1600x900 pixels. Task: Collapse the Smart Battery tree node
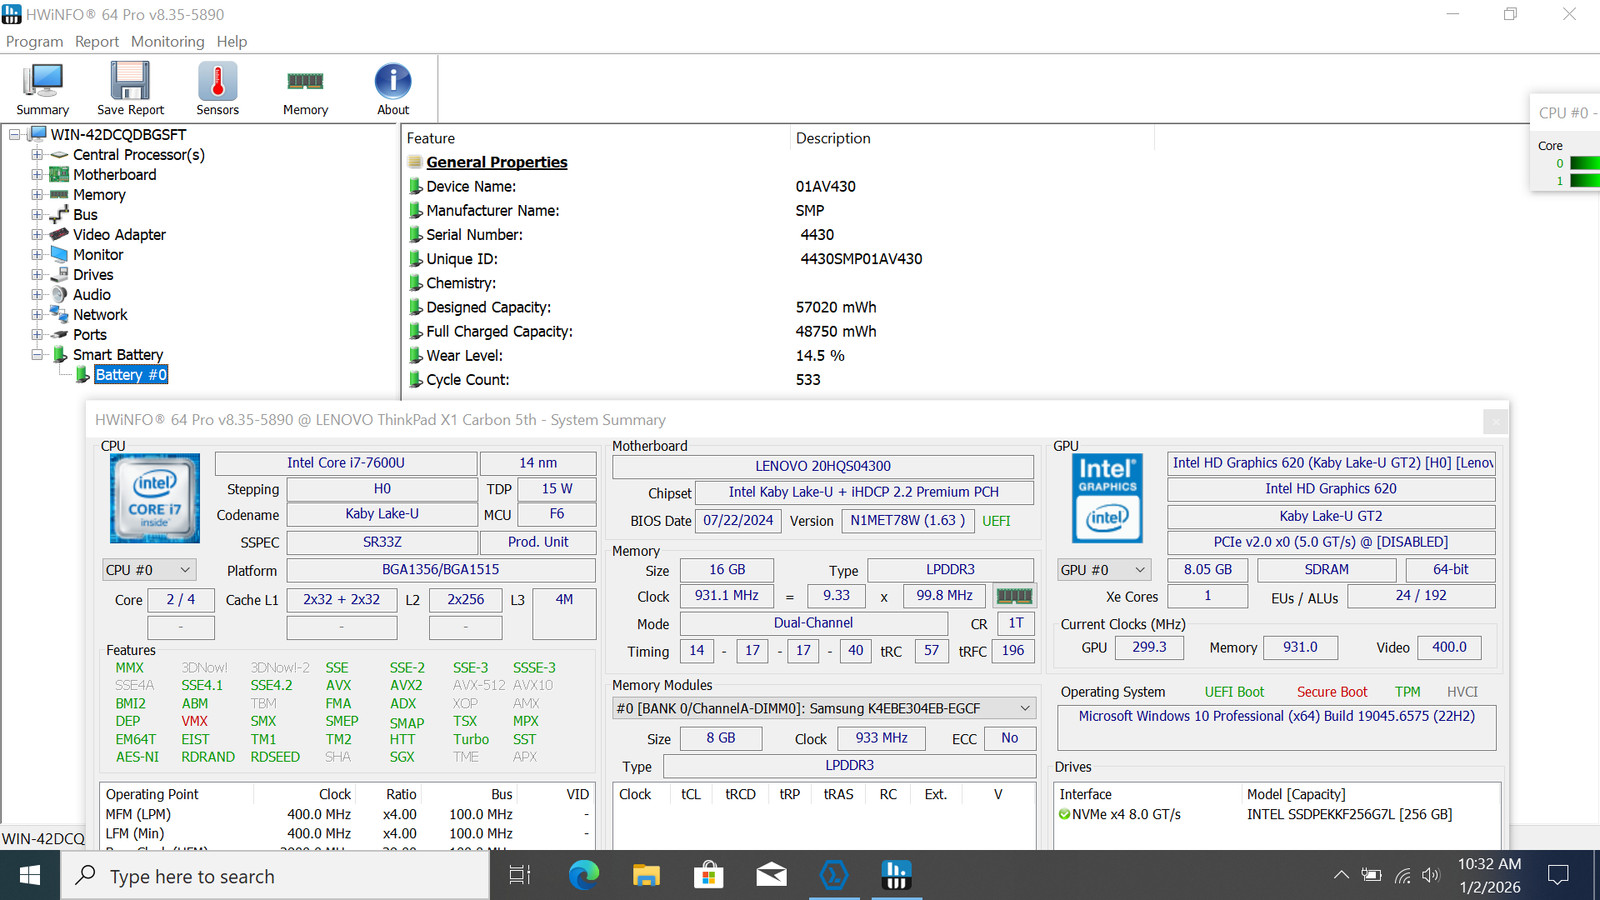click(x=37, y=355)
